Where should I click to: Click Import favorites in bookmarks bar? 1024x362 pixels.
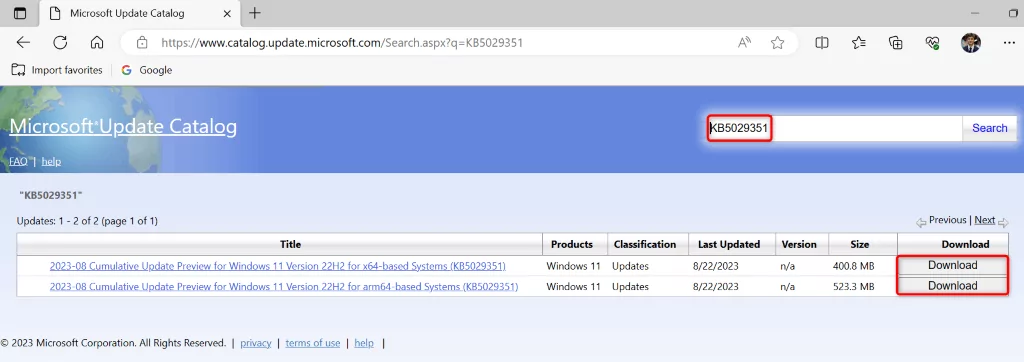click(x=57, y=70)
